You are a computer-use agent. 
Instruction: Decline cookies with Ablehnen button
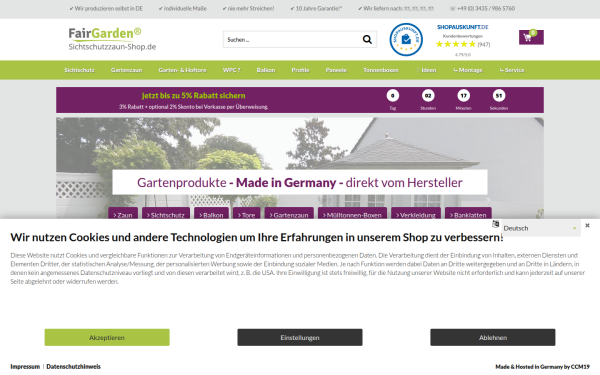point(492,338)
